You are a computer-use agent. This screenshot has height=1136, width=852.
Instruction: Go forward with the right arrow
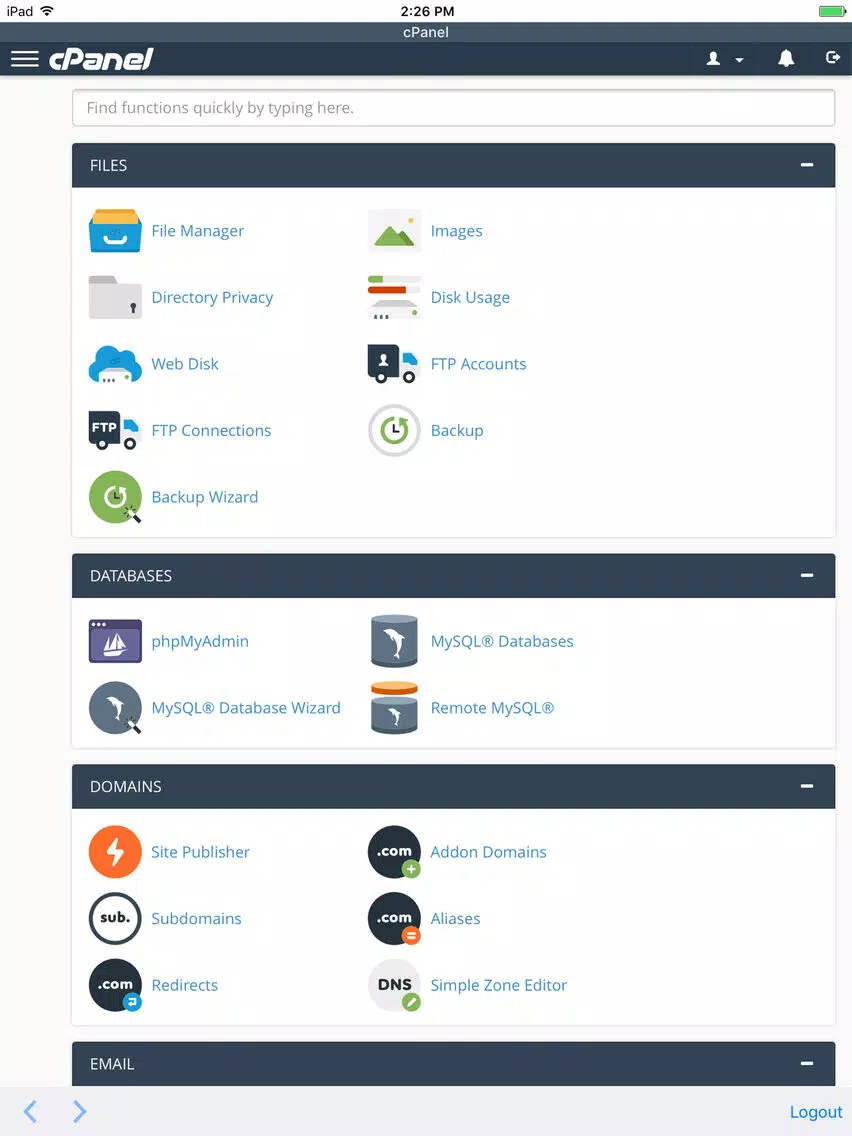coord(80,1111)
